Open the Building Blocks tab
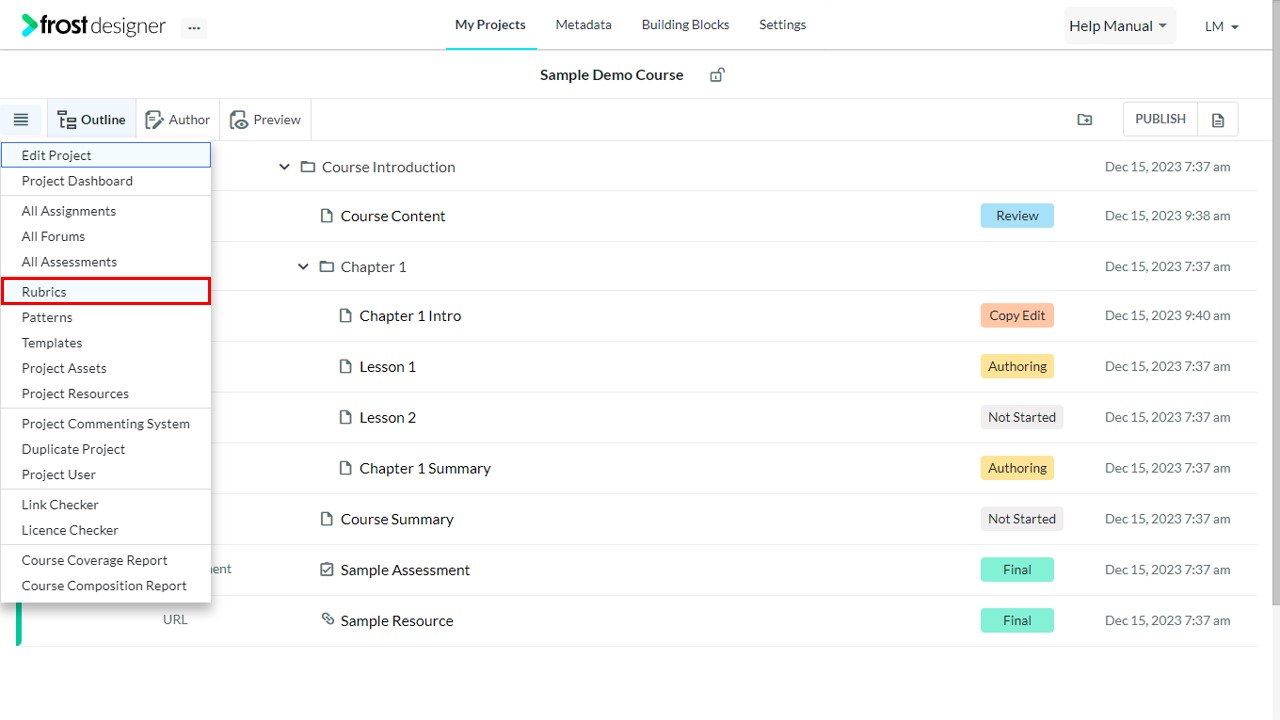This screenshot has height=720, width=1280. 685,25
